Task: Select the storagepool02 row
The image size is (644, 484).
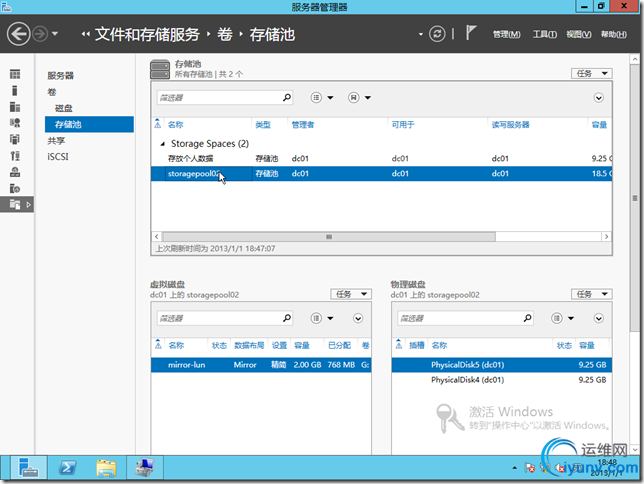Action: pos(382,174)
